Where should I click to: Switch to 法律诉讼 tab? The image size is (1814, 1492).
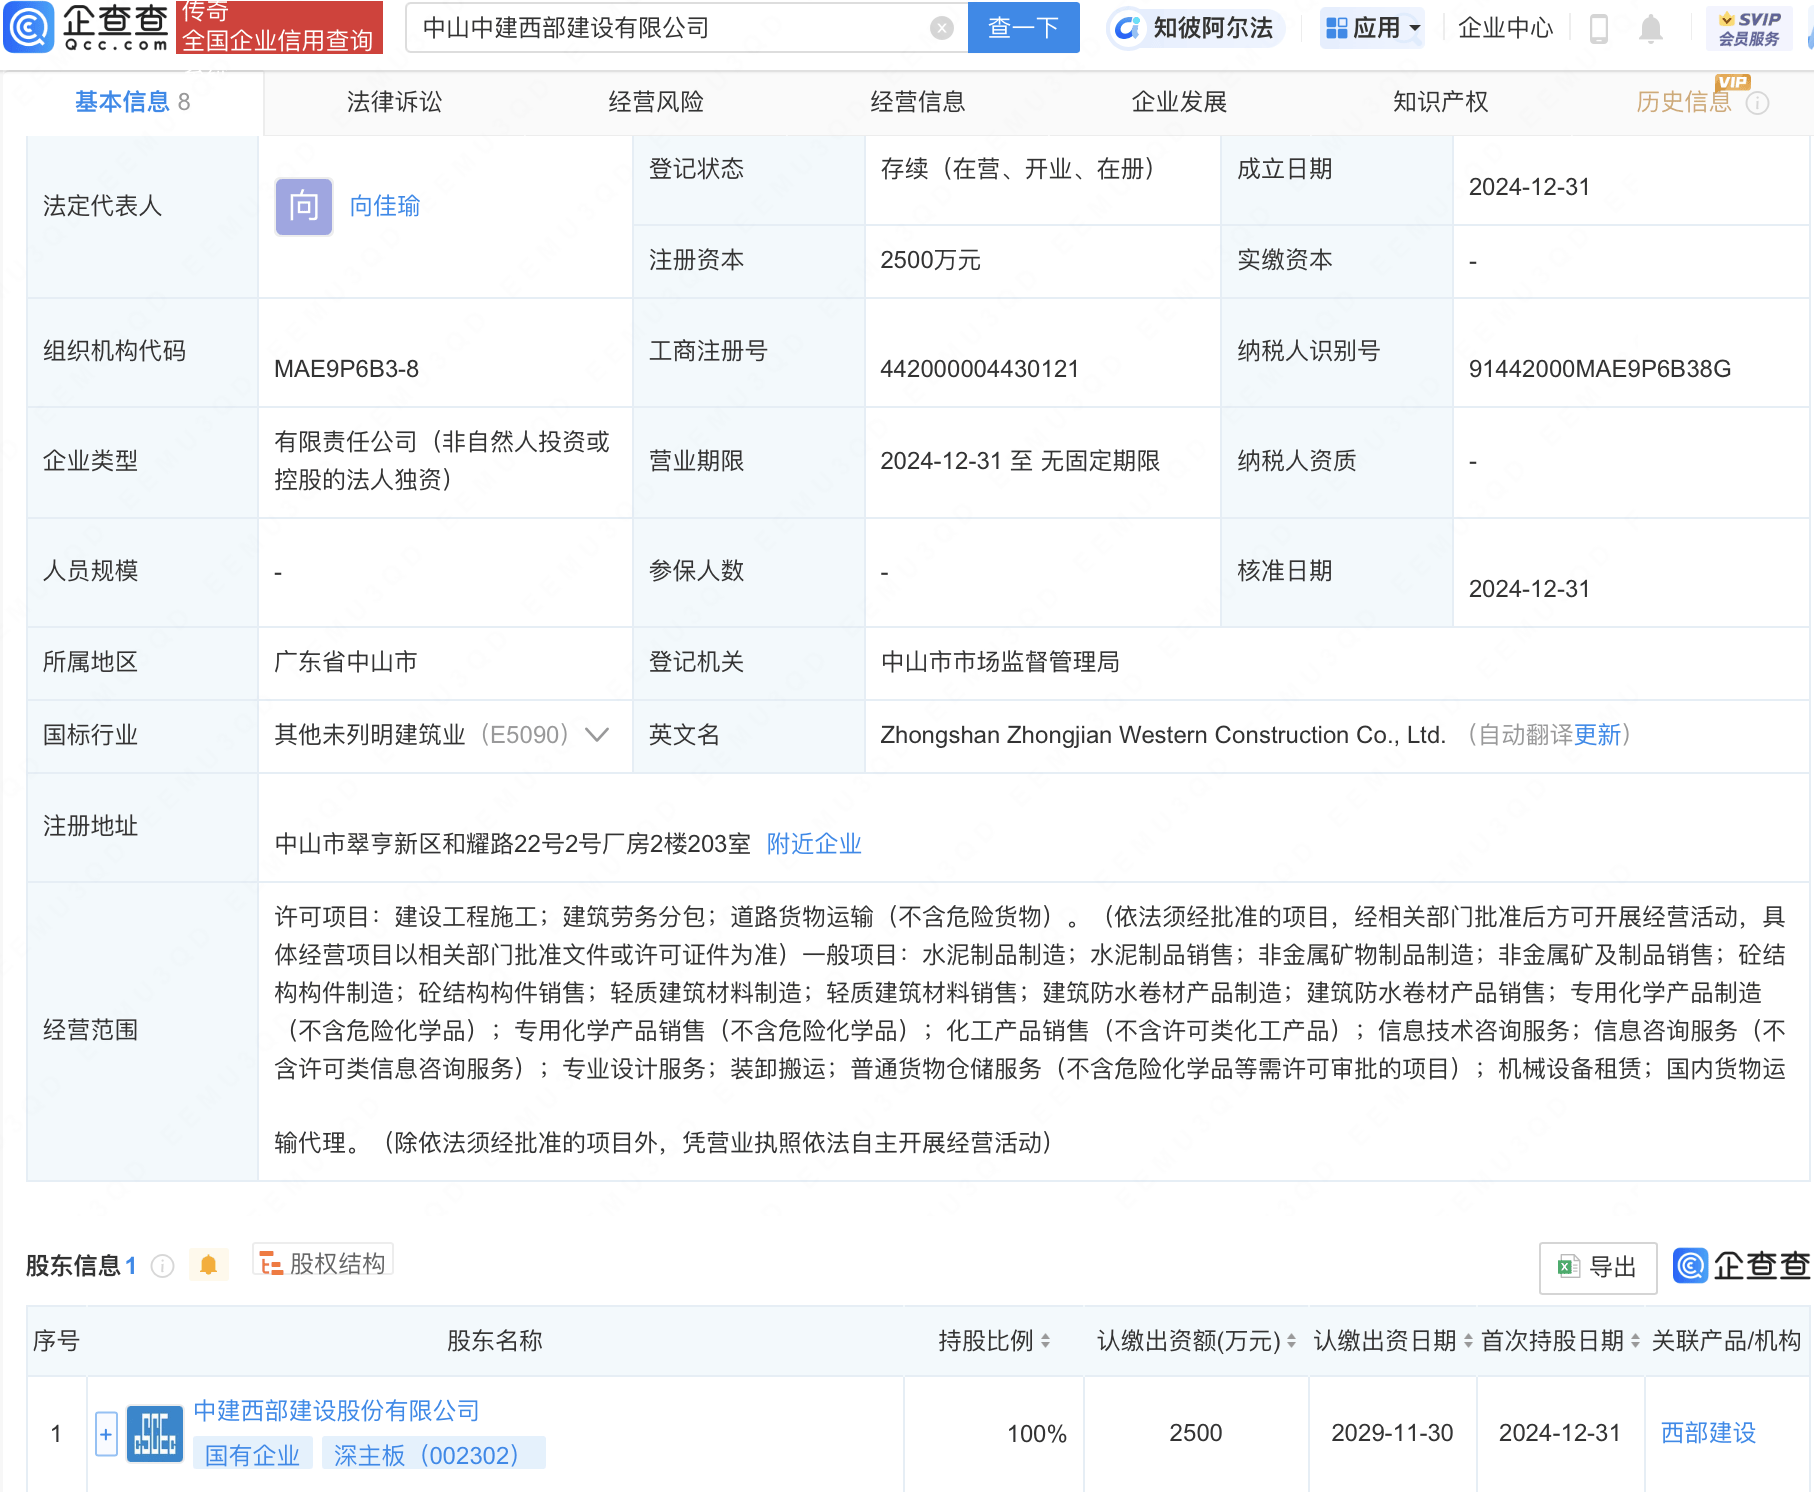tap(394, 102)
